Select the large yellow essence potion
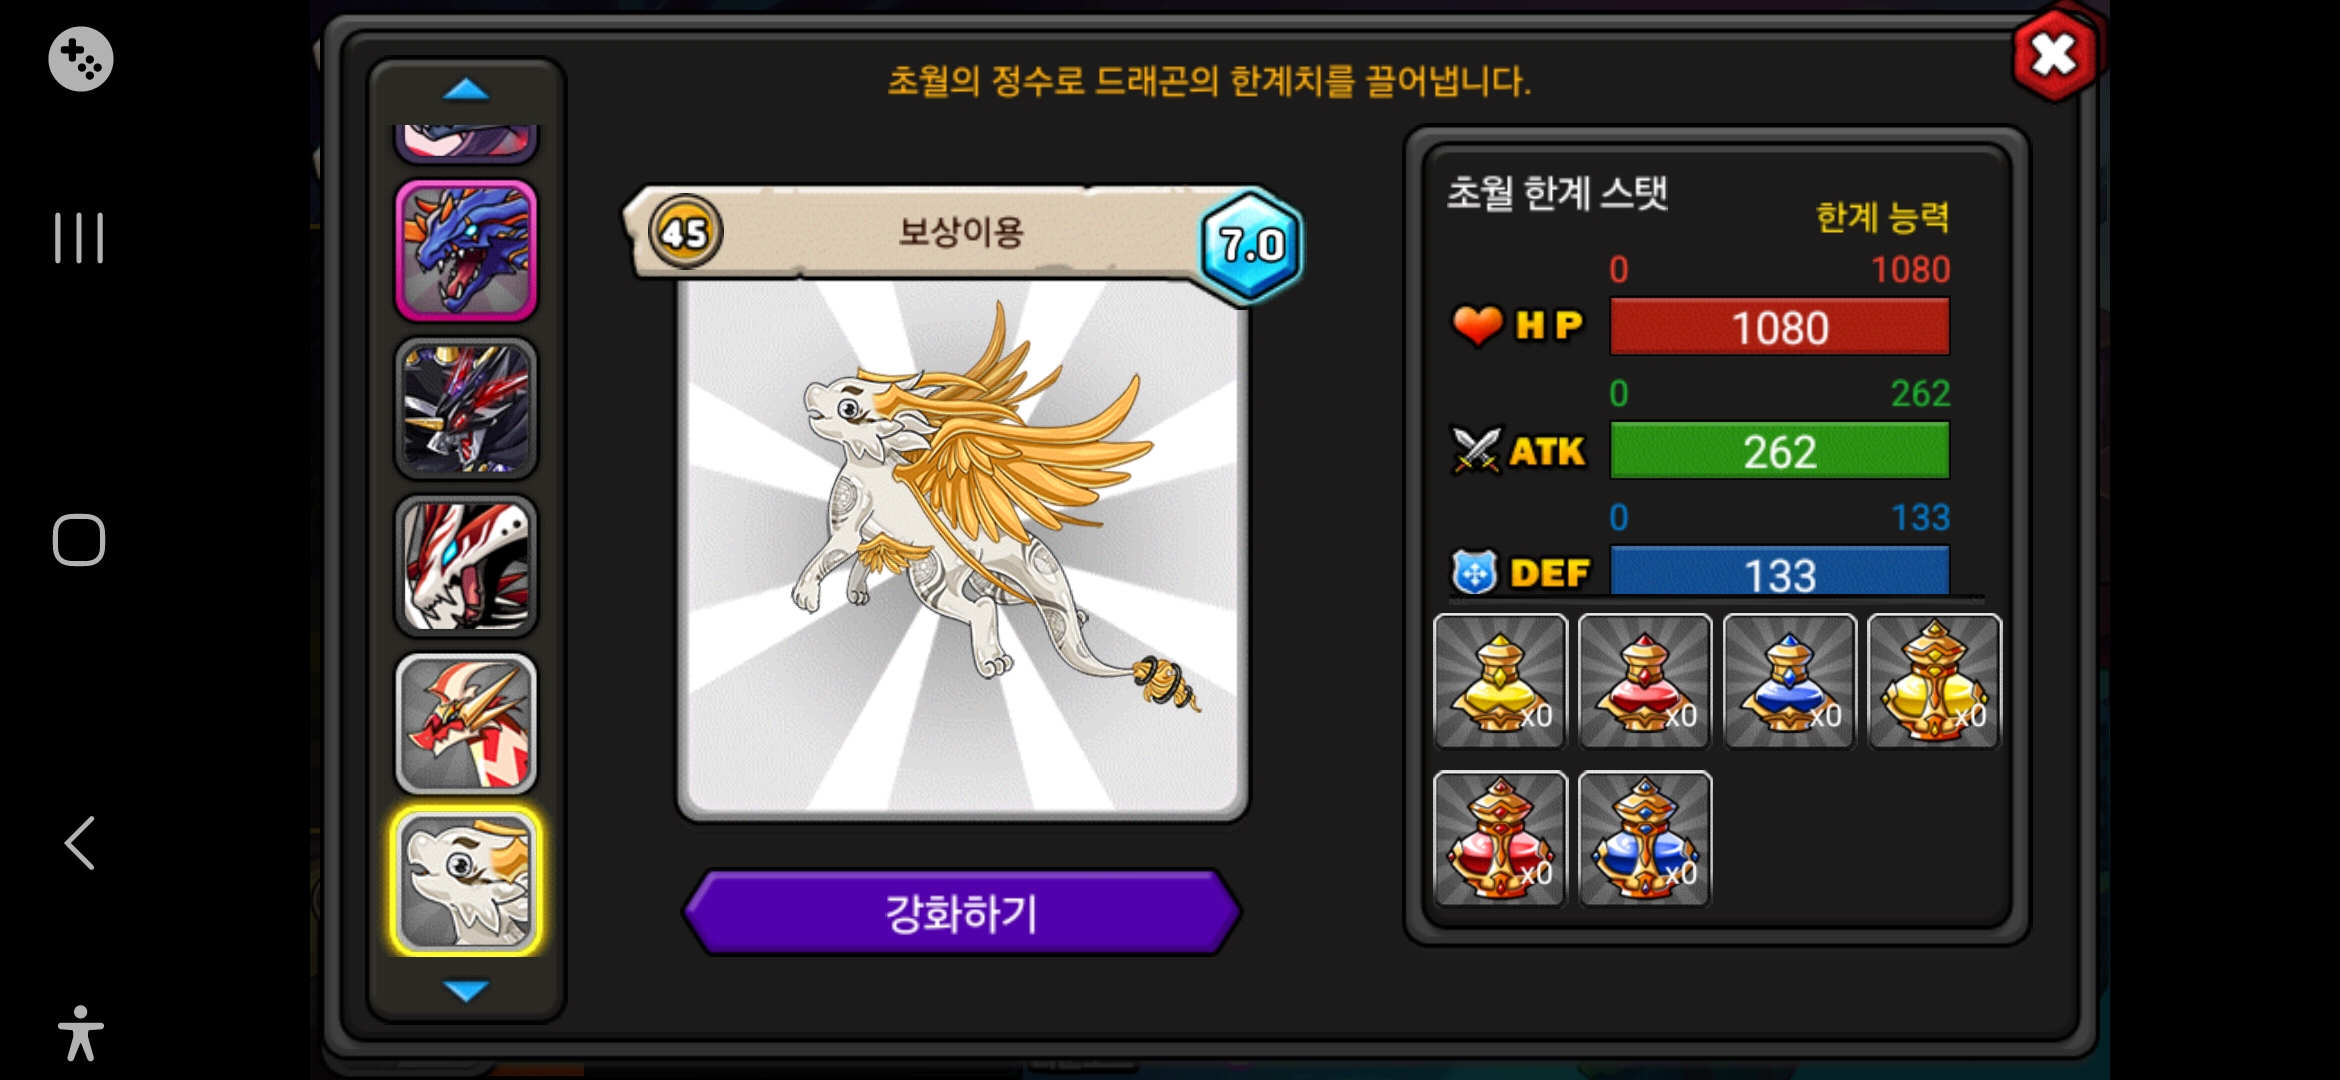Viewport: 2340px width, 1080px height. [x=1934, y=681]
